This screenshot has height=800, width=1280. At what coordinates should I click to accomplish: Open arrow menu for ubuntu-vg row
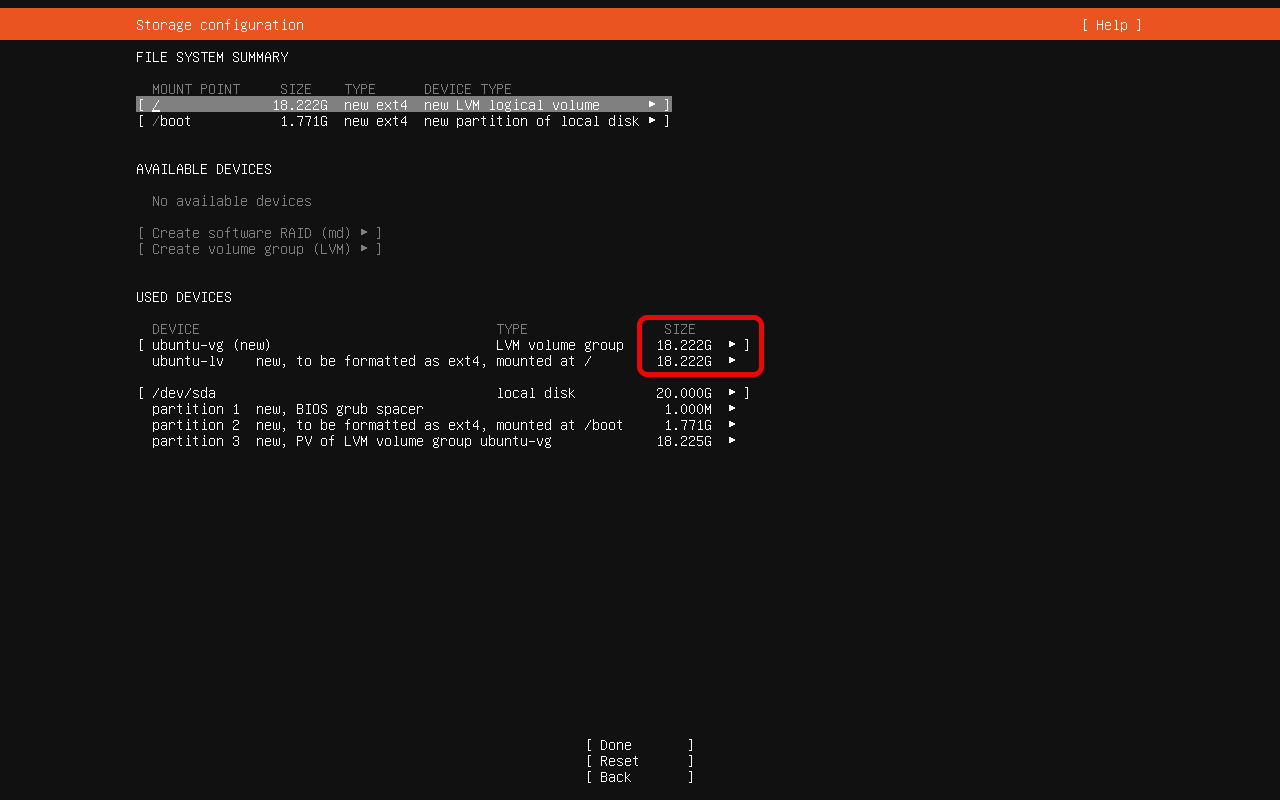[732, 345]
